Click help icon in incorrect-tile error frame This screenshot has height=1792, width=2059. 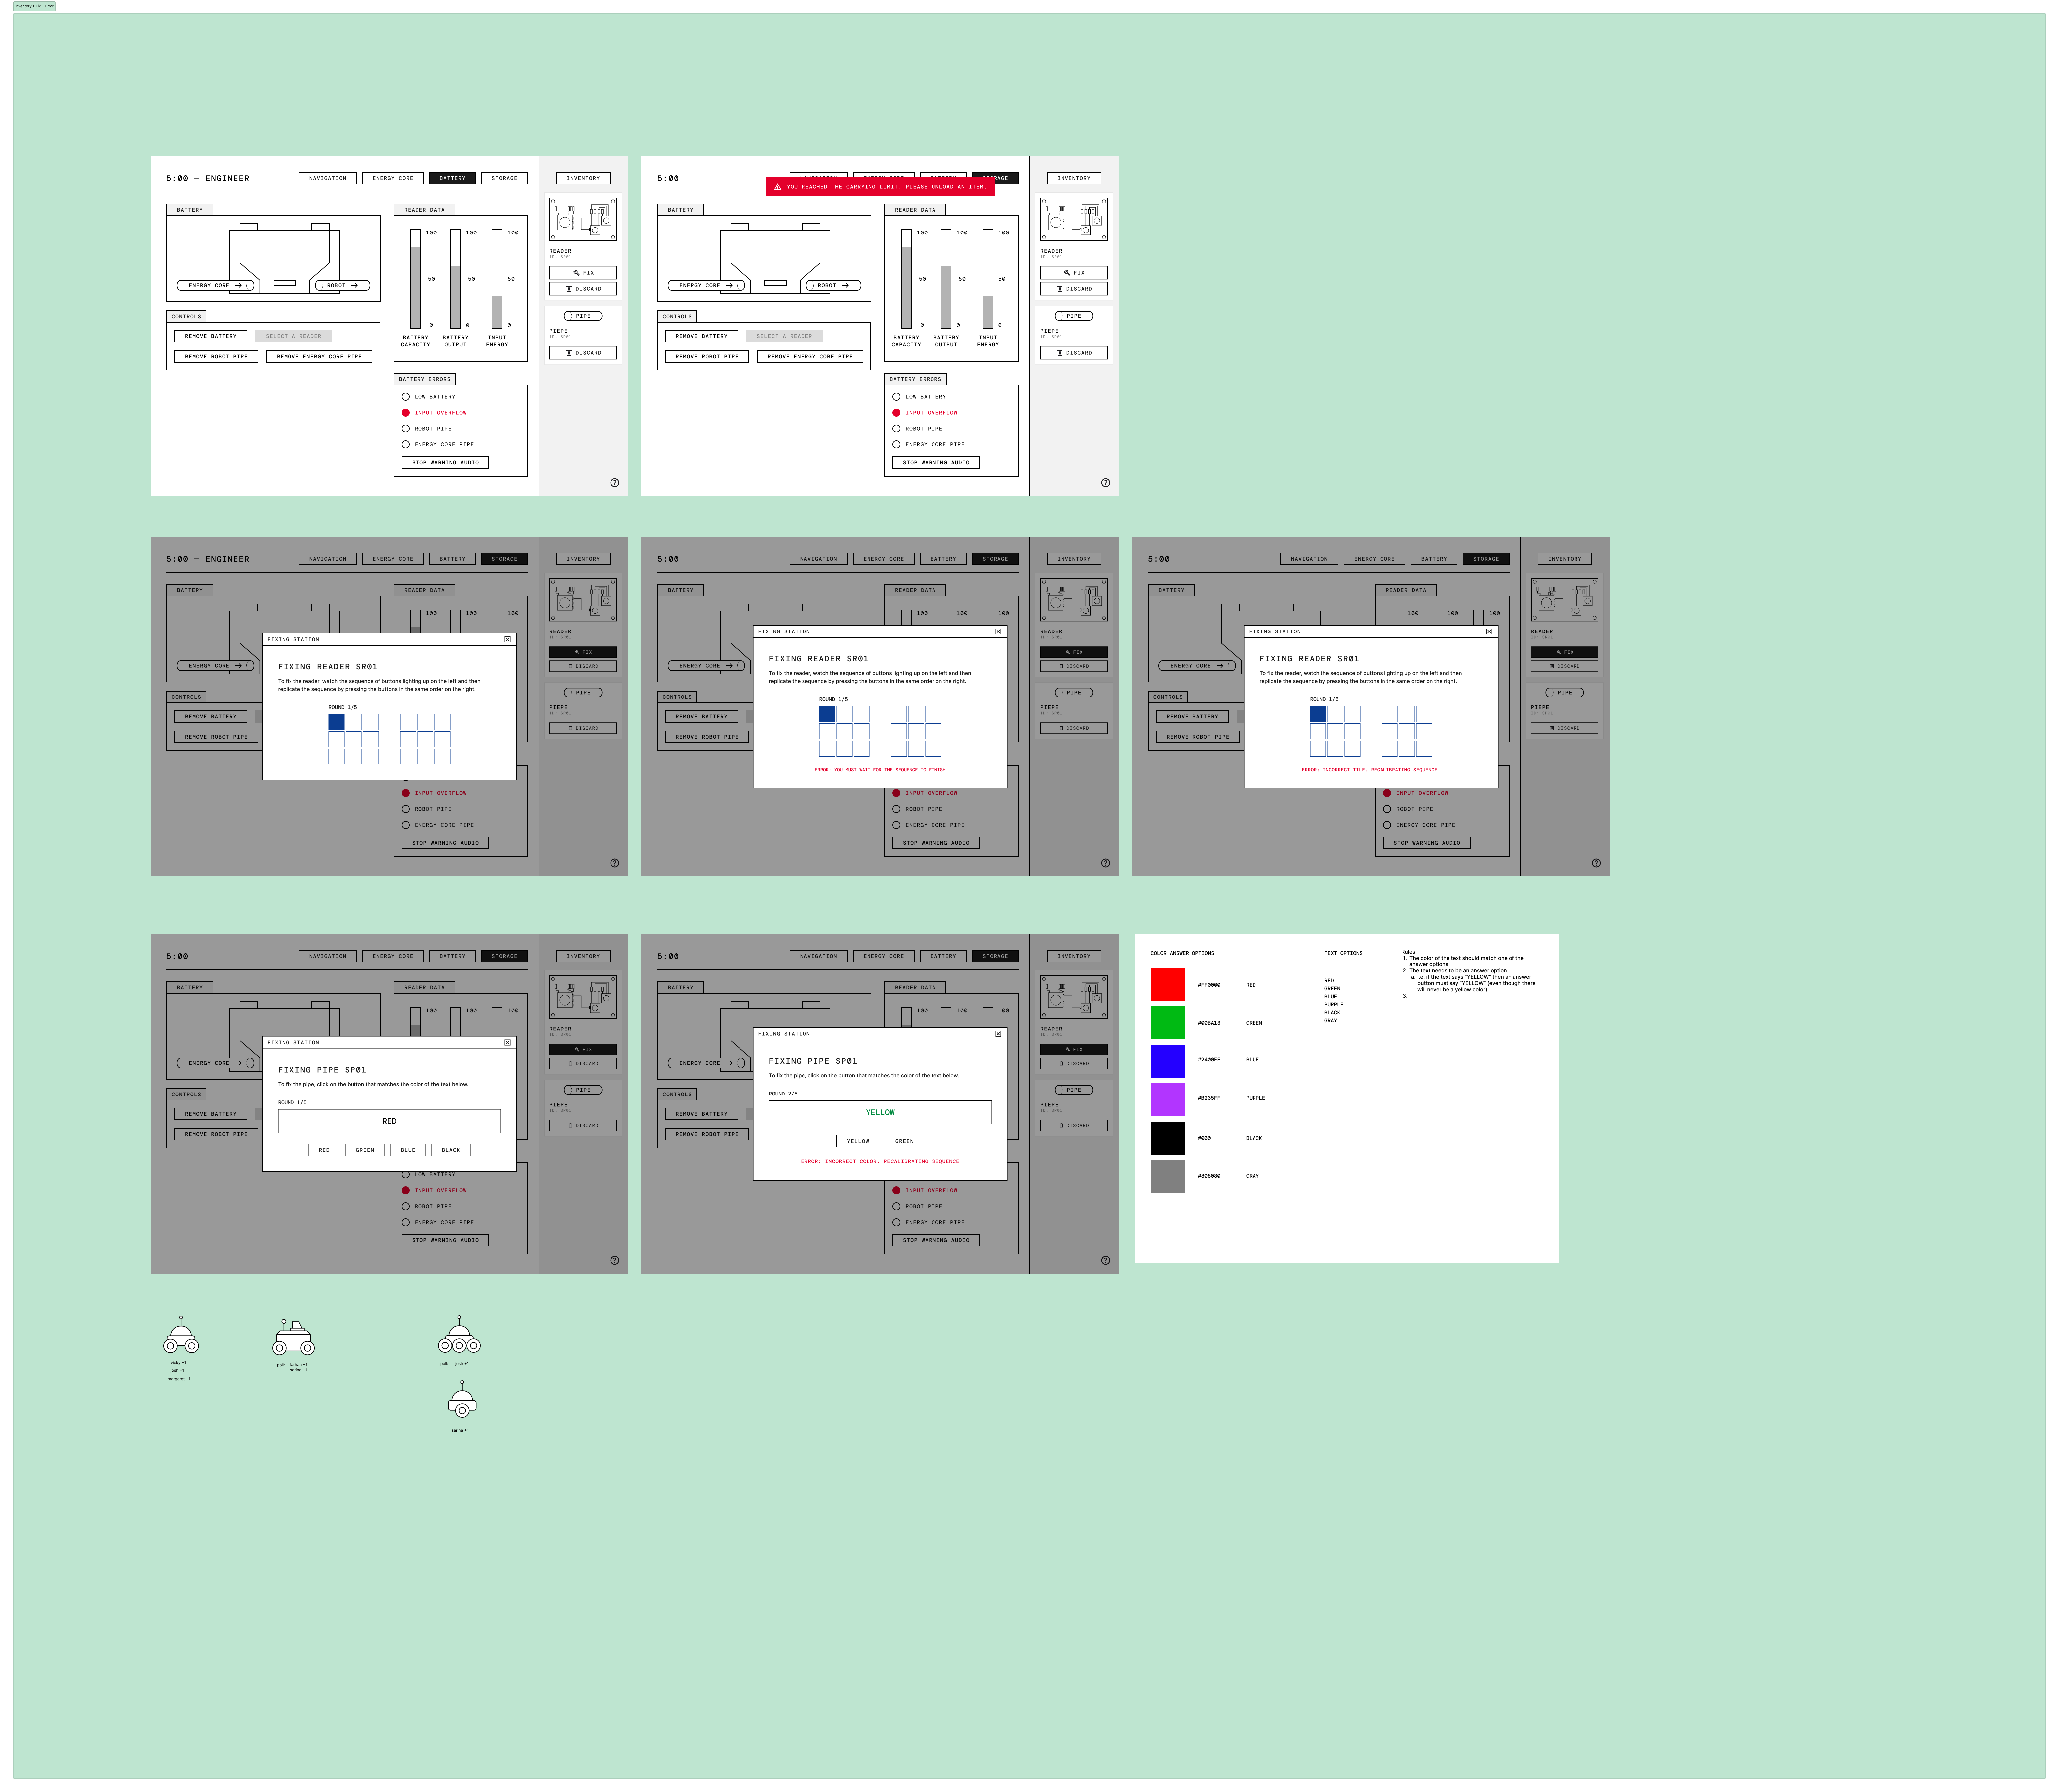(1596, 863)
